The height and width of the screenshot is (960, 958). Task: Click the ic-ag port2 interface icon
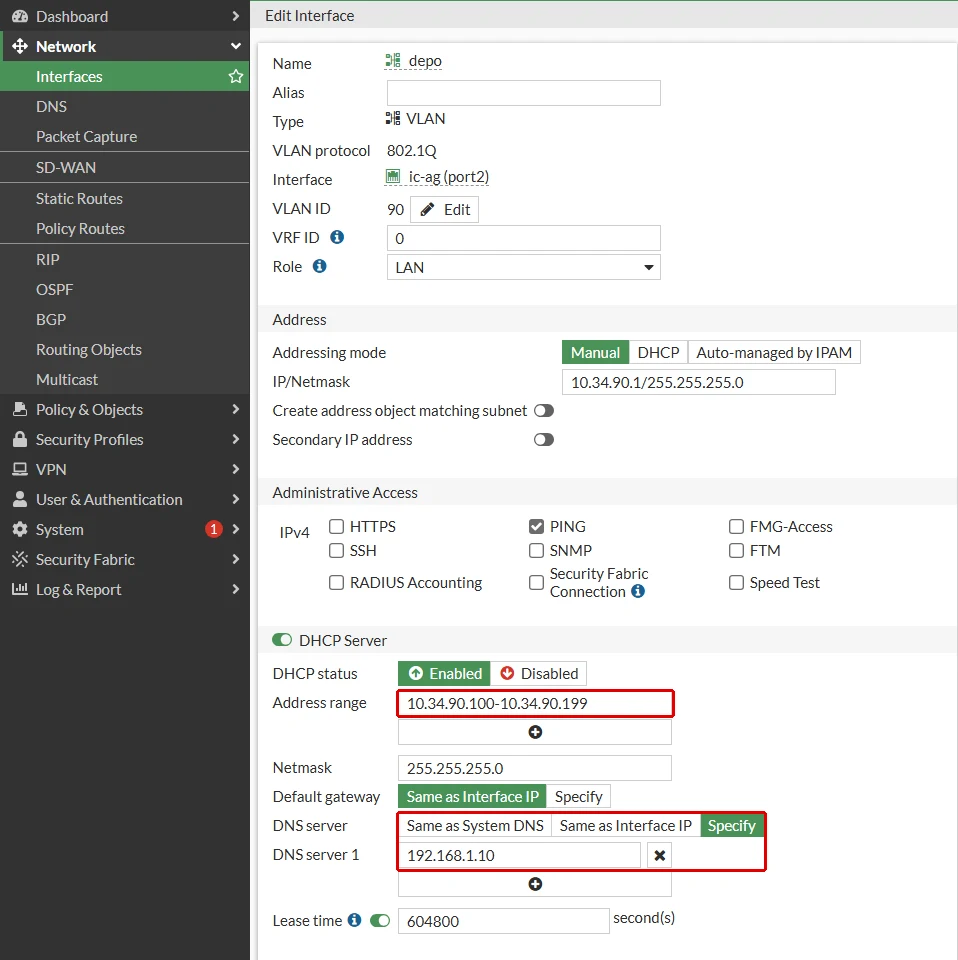click(393, 177)
